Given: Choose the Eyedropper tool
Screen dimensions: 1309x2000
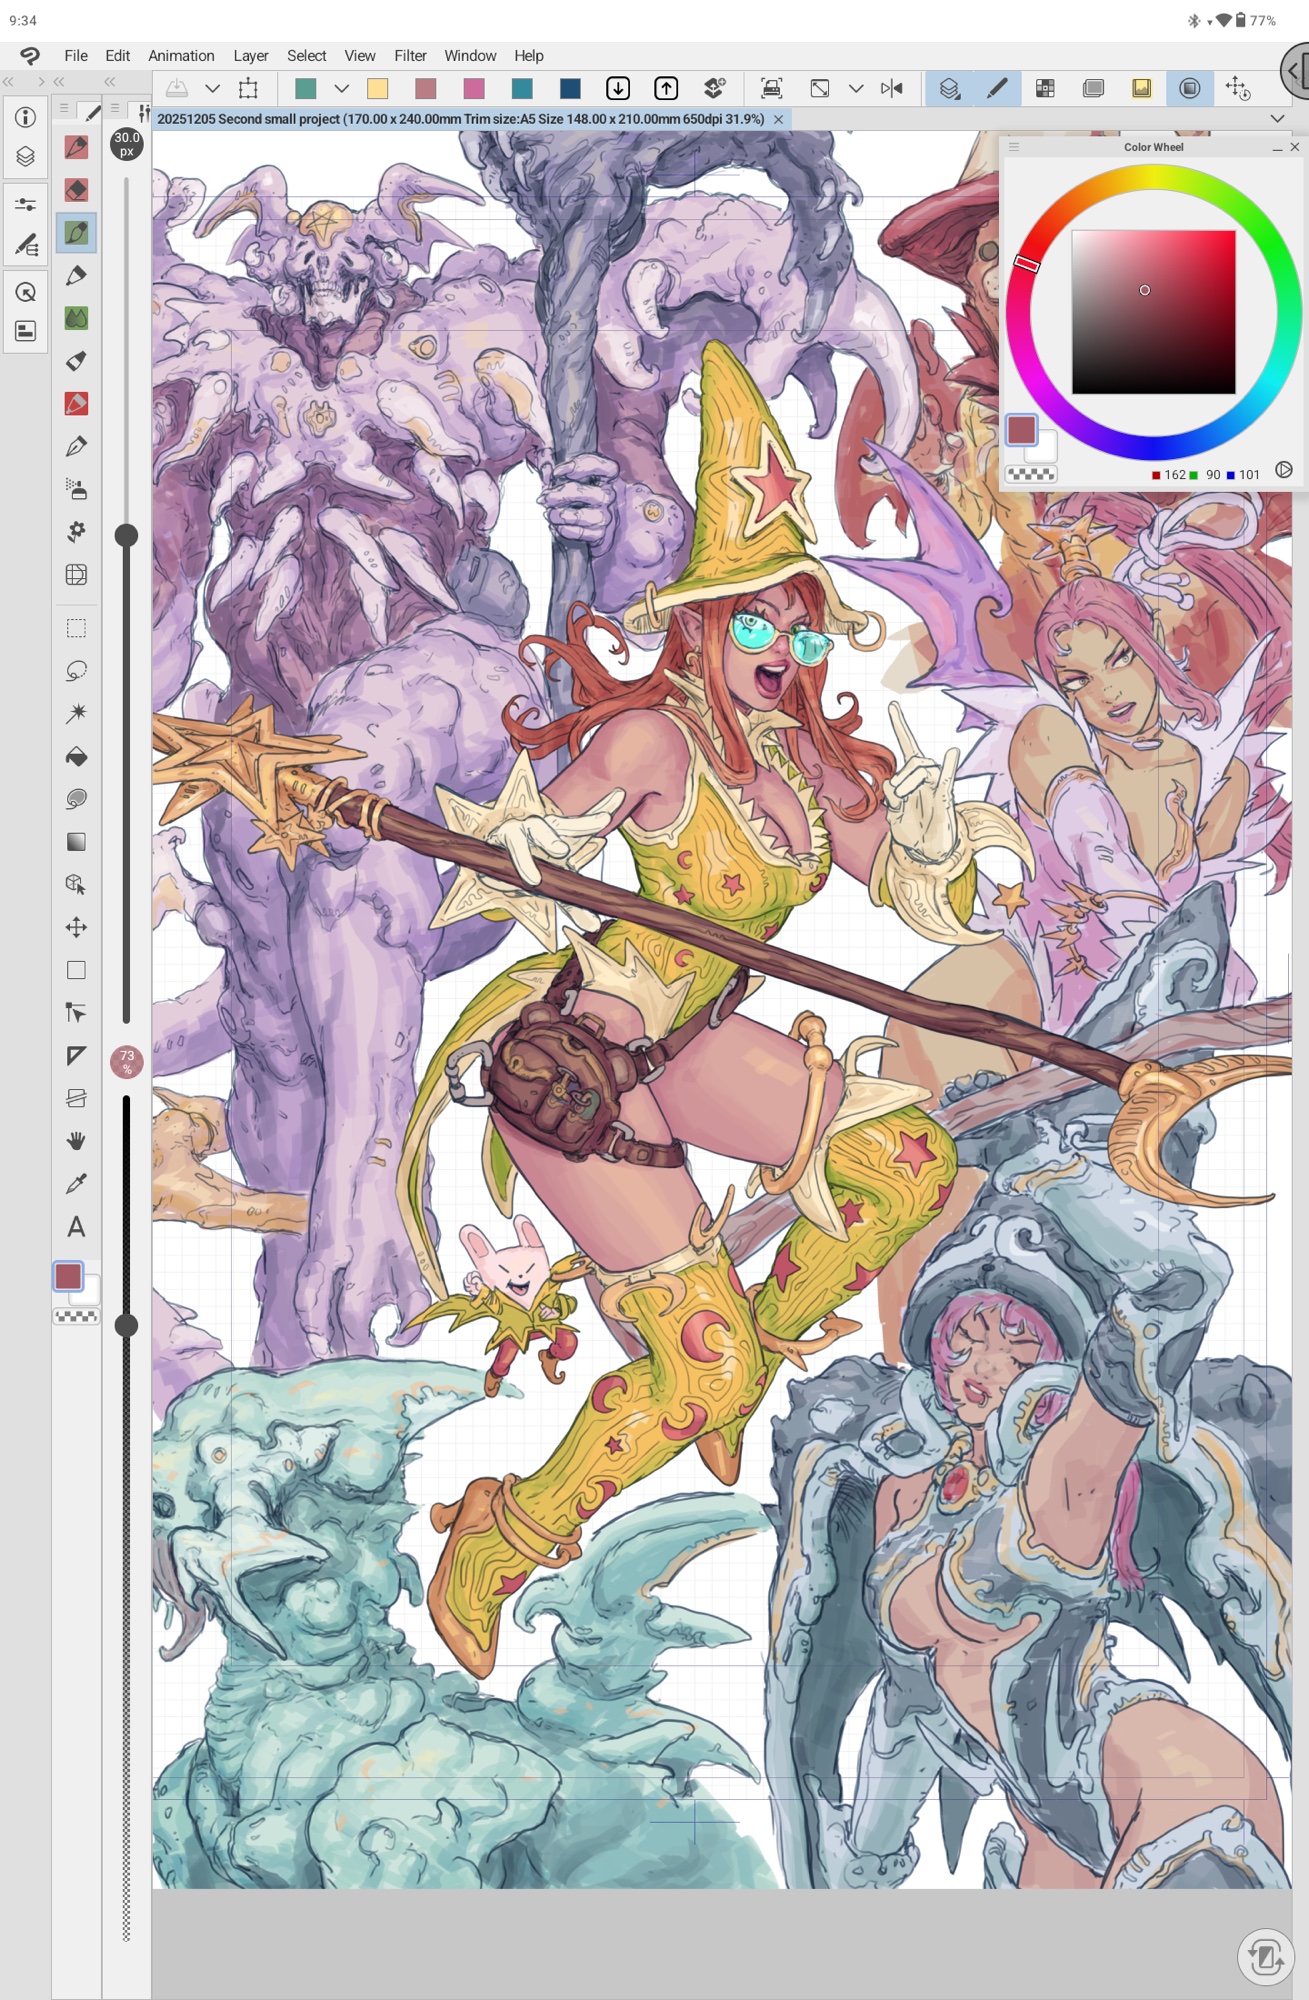Looking at the screenshot, I should [76, 1184].
